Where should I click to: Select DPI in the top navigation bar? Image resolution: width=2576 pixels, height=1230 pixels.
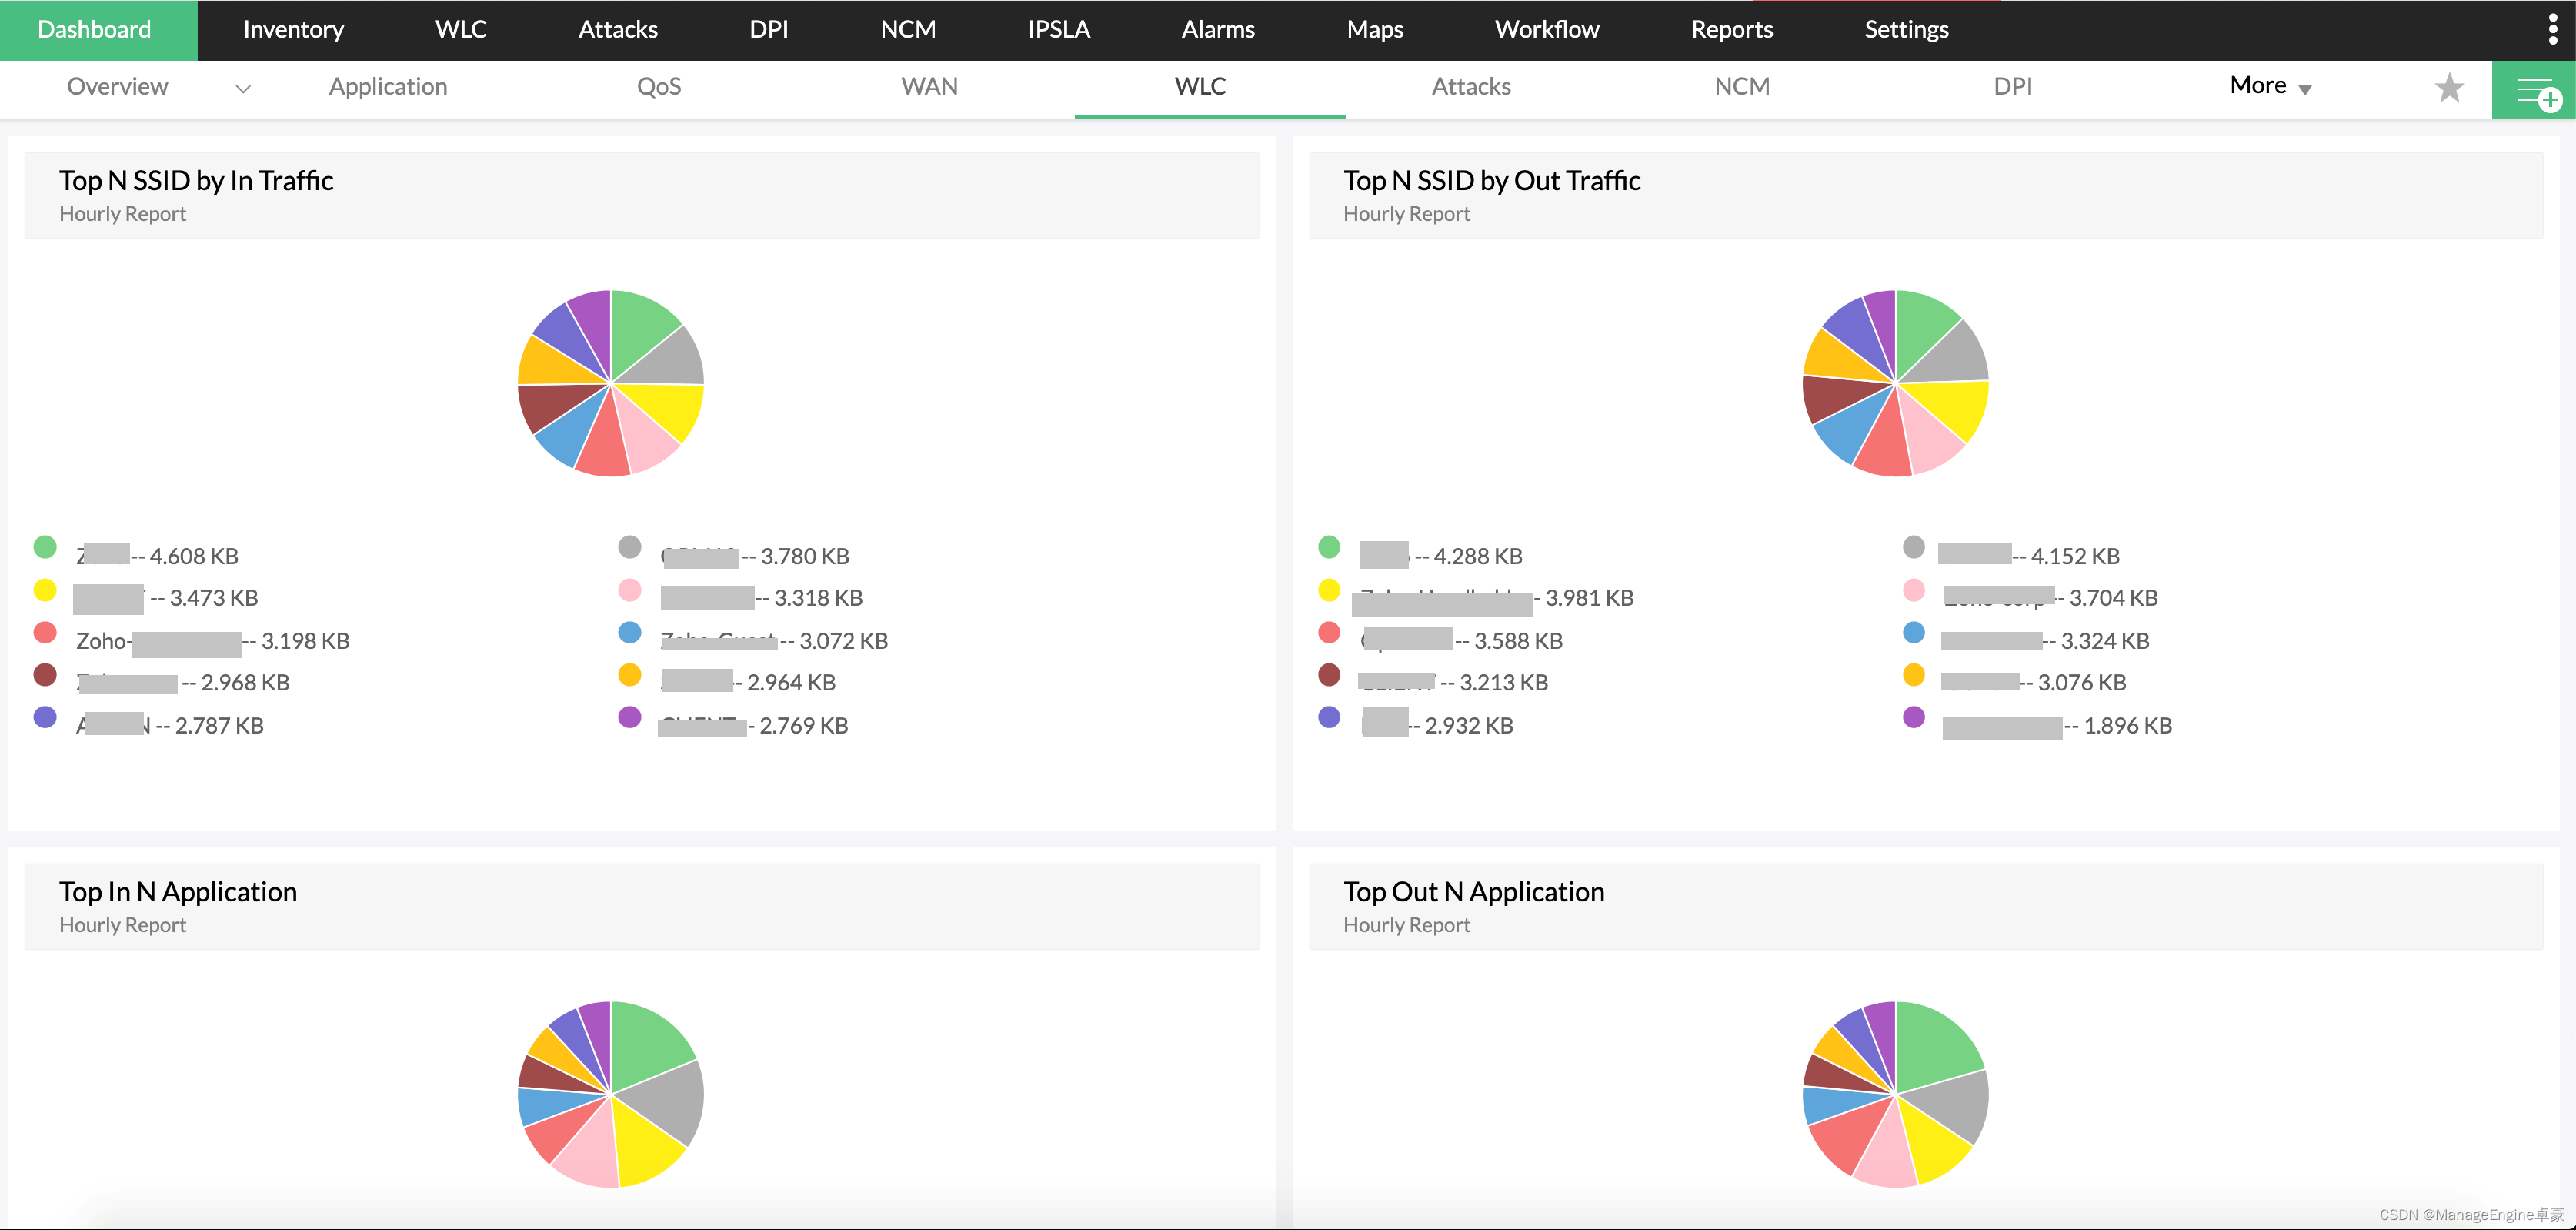pyautogui.click(x=769, y=30)
